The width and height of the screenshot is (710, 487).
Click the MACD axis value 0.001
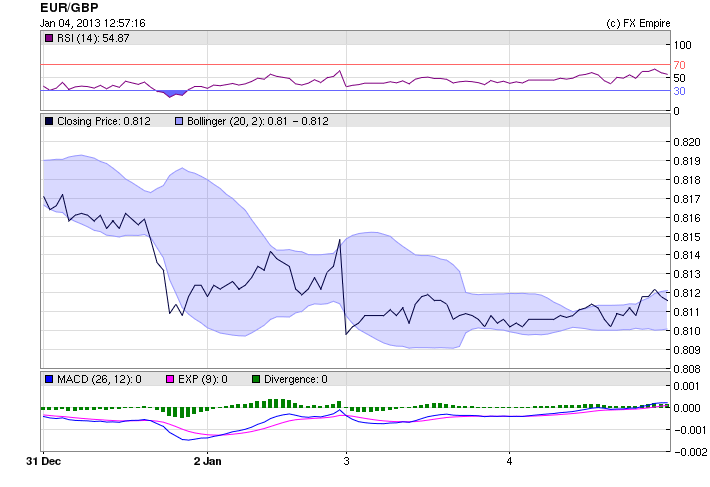point(687,386)
